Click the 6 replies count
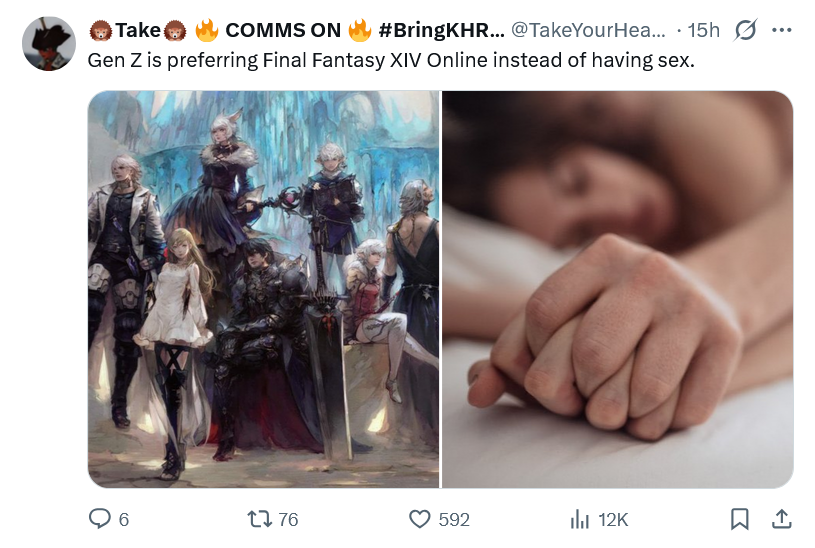 [124, 519]
